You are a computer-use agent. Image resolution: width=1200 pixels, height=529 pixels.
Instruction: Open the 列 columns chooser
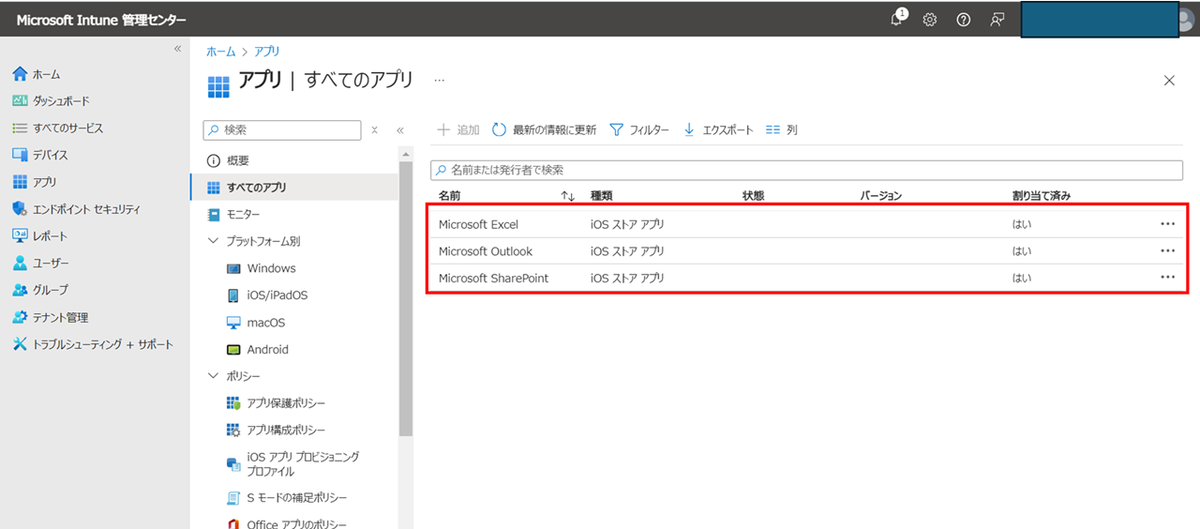click(781, 130)
